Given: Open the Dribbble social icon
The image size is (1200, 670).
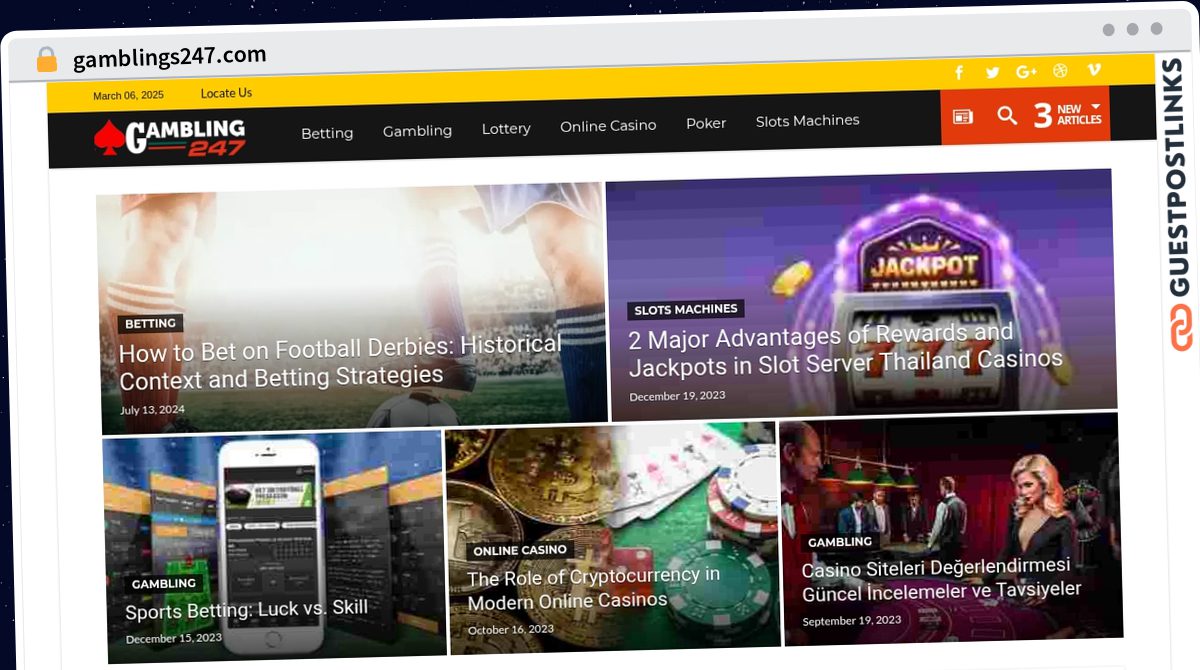Looking at the screenshot, I should 1060,70.
